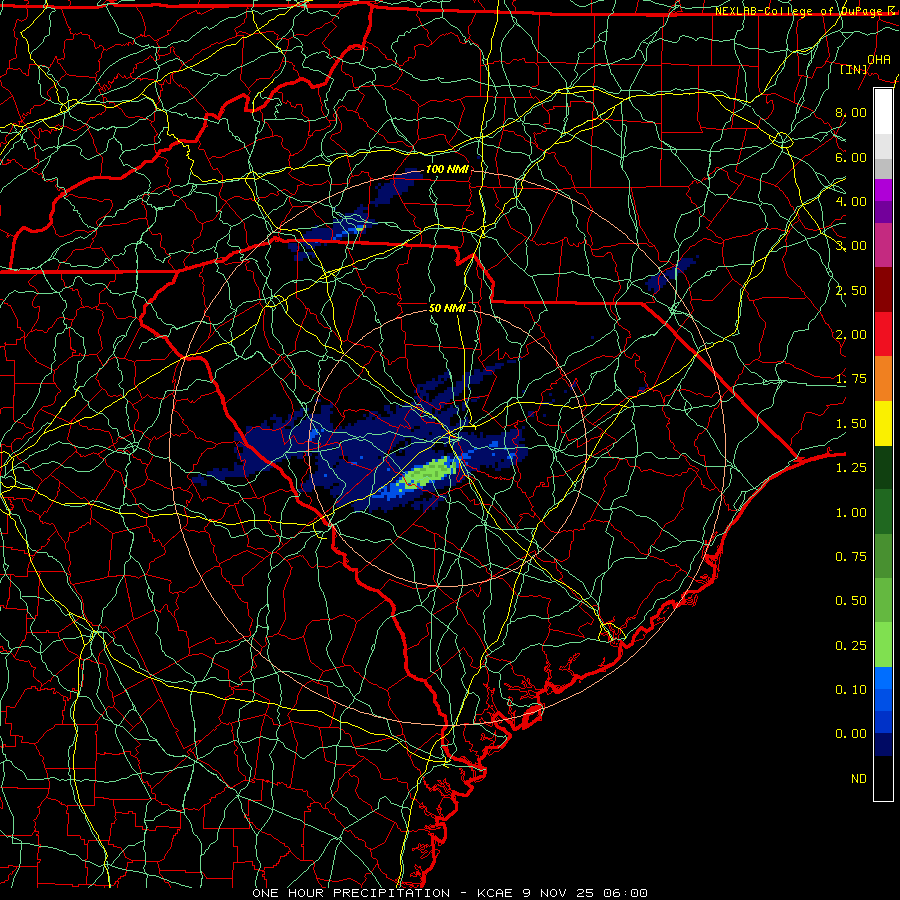900x900 pixels.
Task: Click the 1.75 legend value
Action: pos(851,379)
